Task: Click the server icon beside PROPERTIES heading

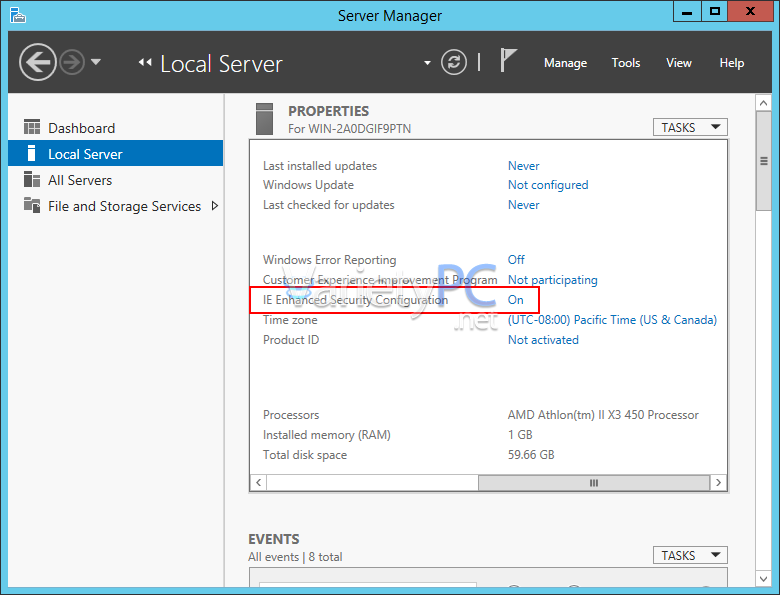Action: (265, 119)
